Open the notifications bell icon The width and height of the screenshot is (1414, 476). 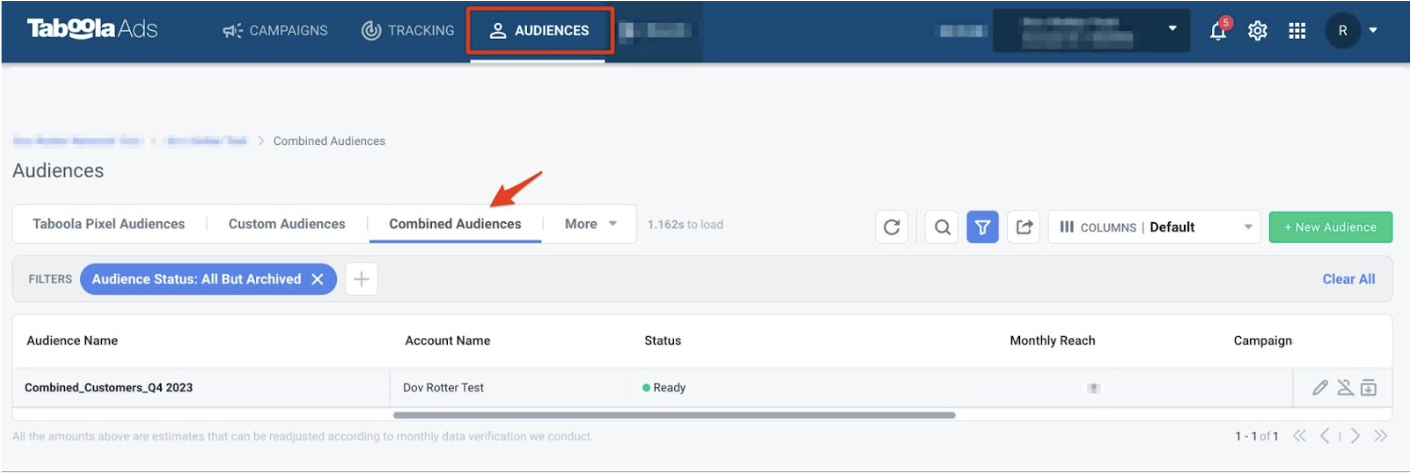[1218, 30]
